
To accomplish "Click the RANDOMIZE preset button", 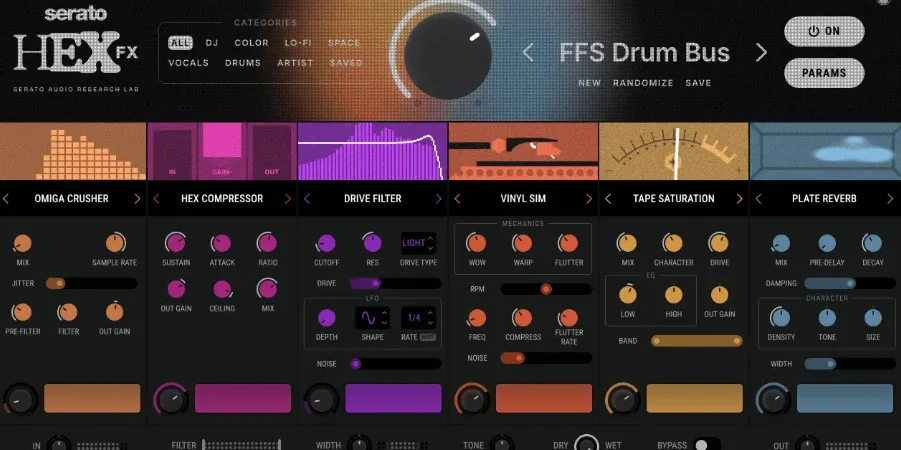I will pos(643,83).
